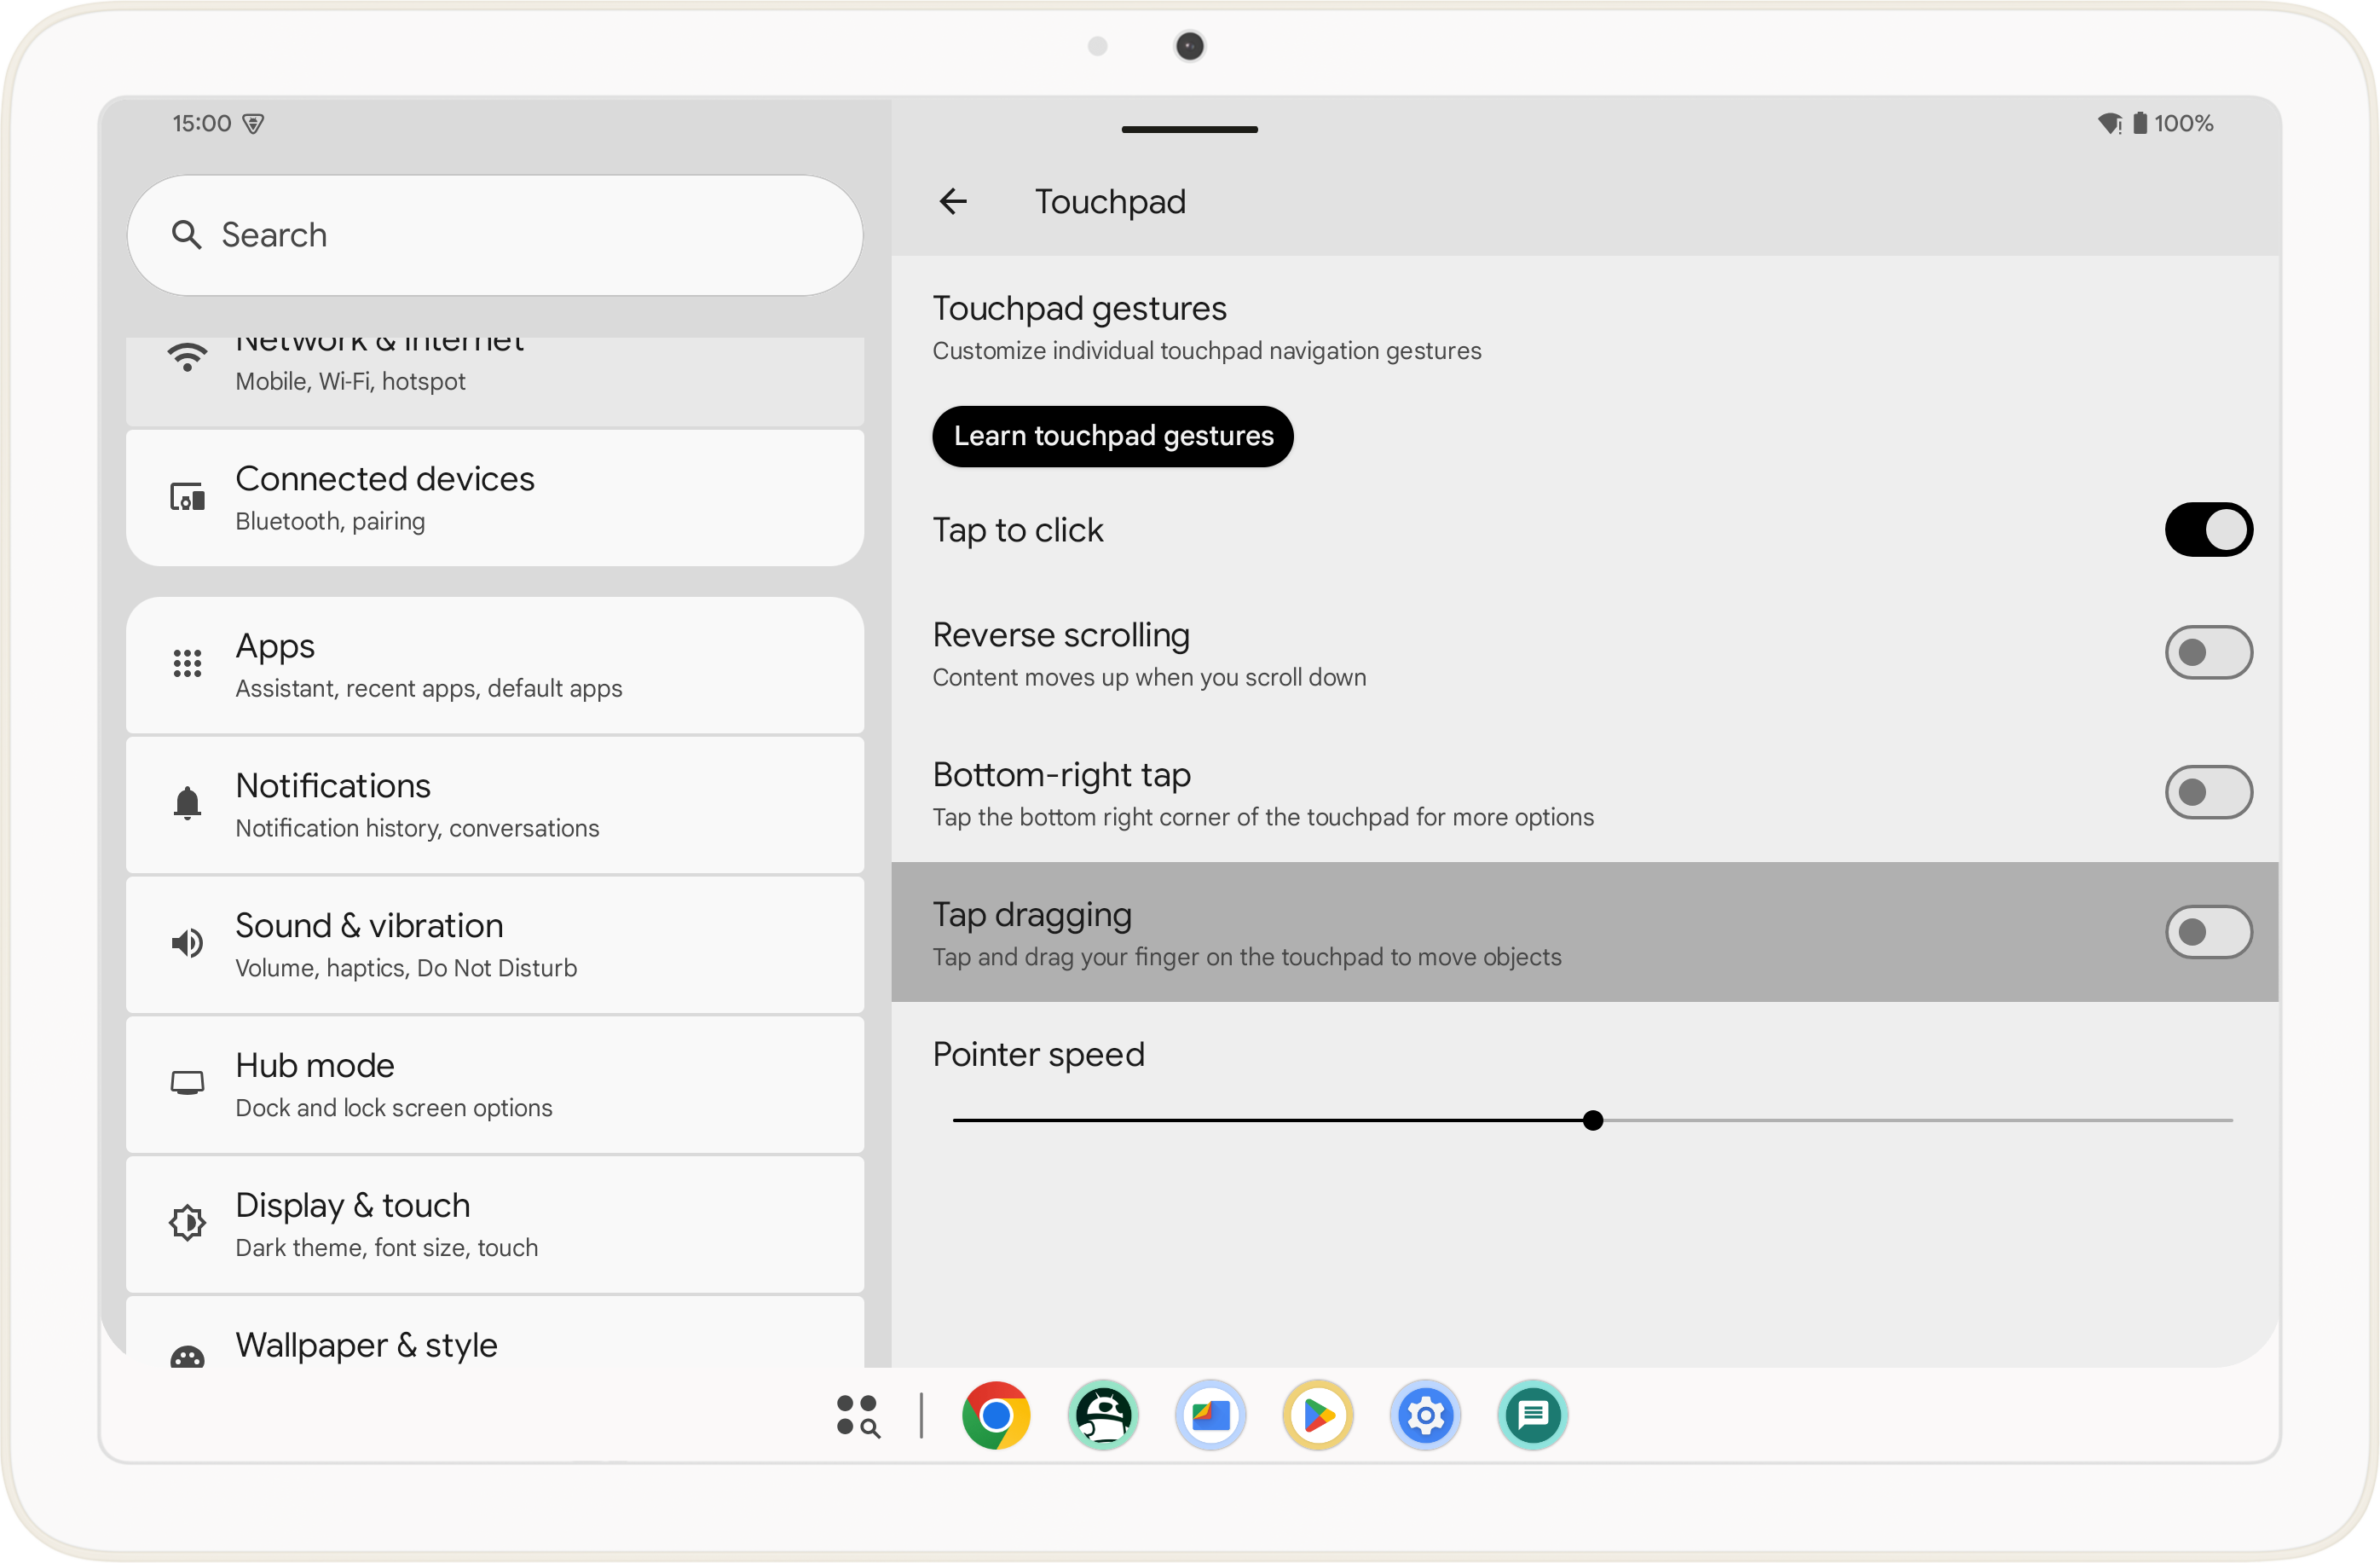The width and height of the screenshot is (2380, 1563).
Task: Open Settings app from taskbar
Action: (x=1424, y=1413)
